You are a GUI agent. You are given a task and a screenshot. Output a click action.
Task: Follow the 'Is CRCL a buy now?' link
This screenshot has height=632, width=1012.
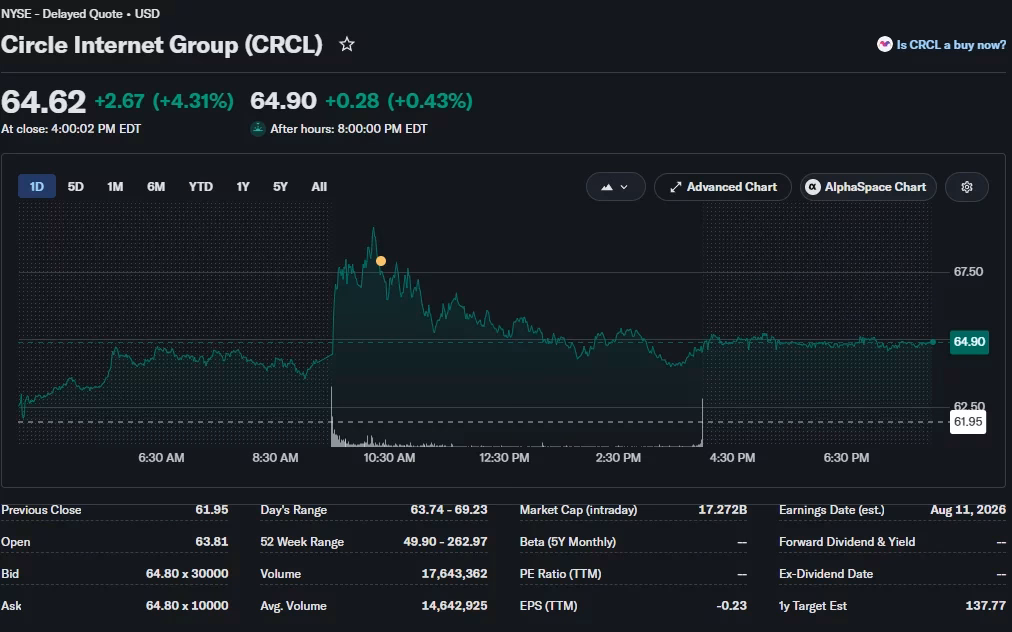coord(951,45)
